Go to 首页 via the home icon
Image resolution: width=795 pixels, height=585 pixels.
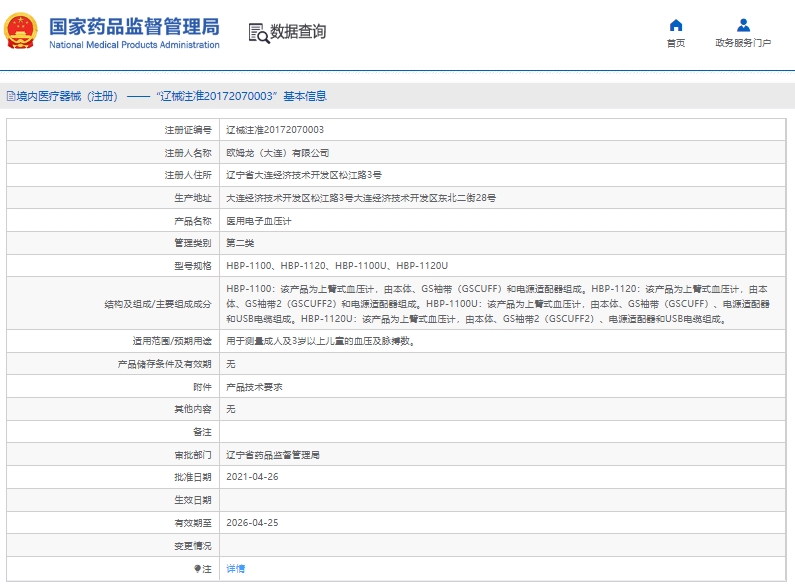675,25
